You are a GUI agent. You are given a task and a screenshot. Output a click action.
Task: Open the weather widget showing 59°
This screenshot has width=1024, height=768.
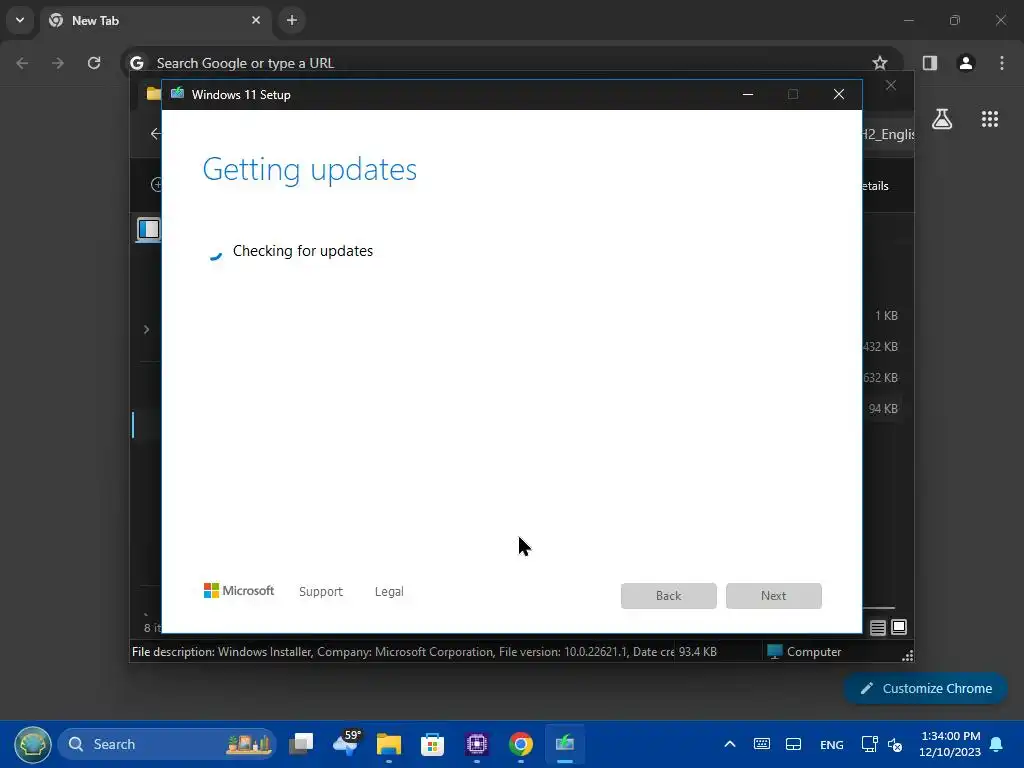click(x=346, y=743)
